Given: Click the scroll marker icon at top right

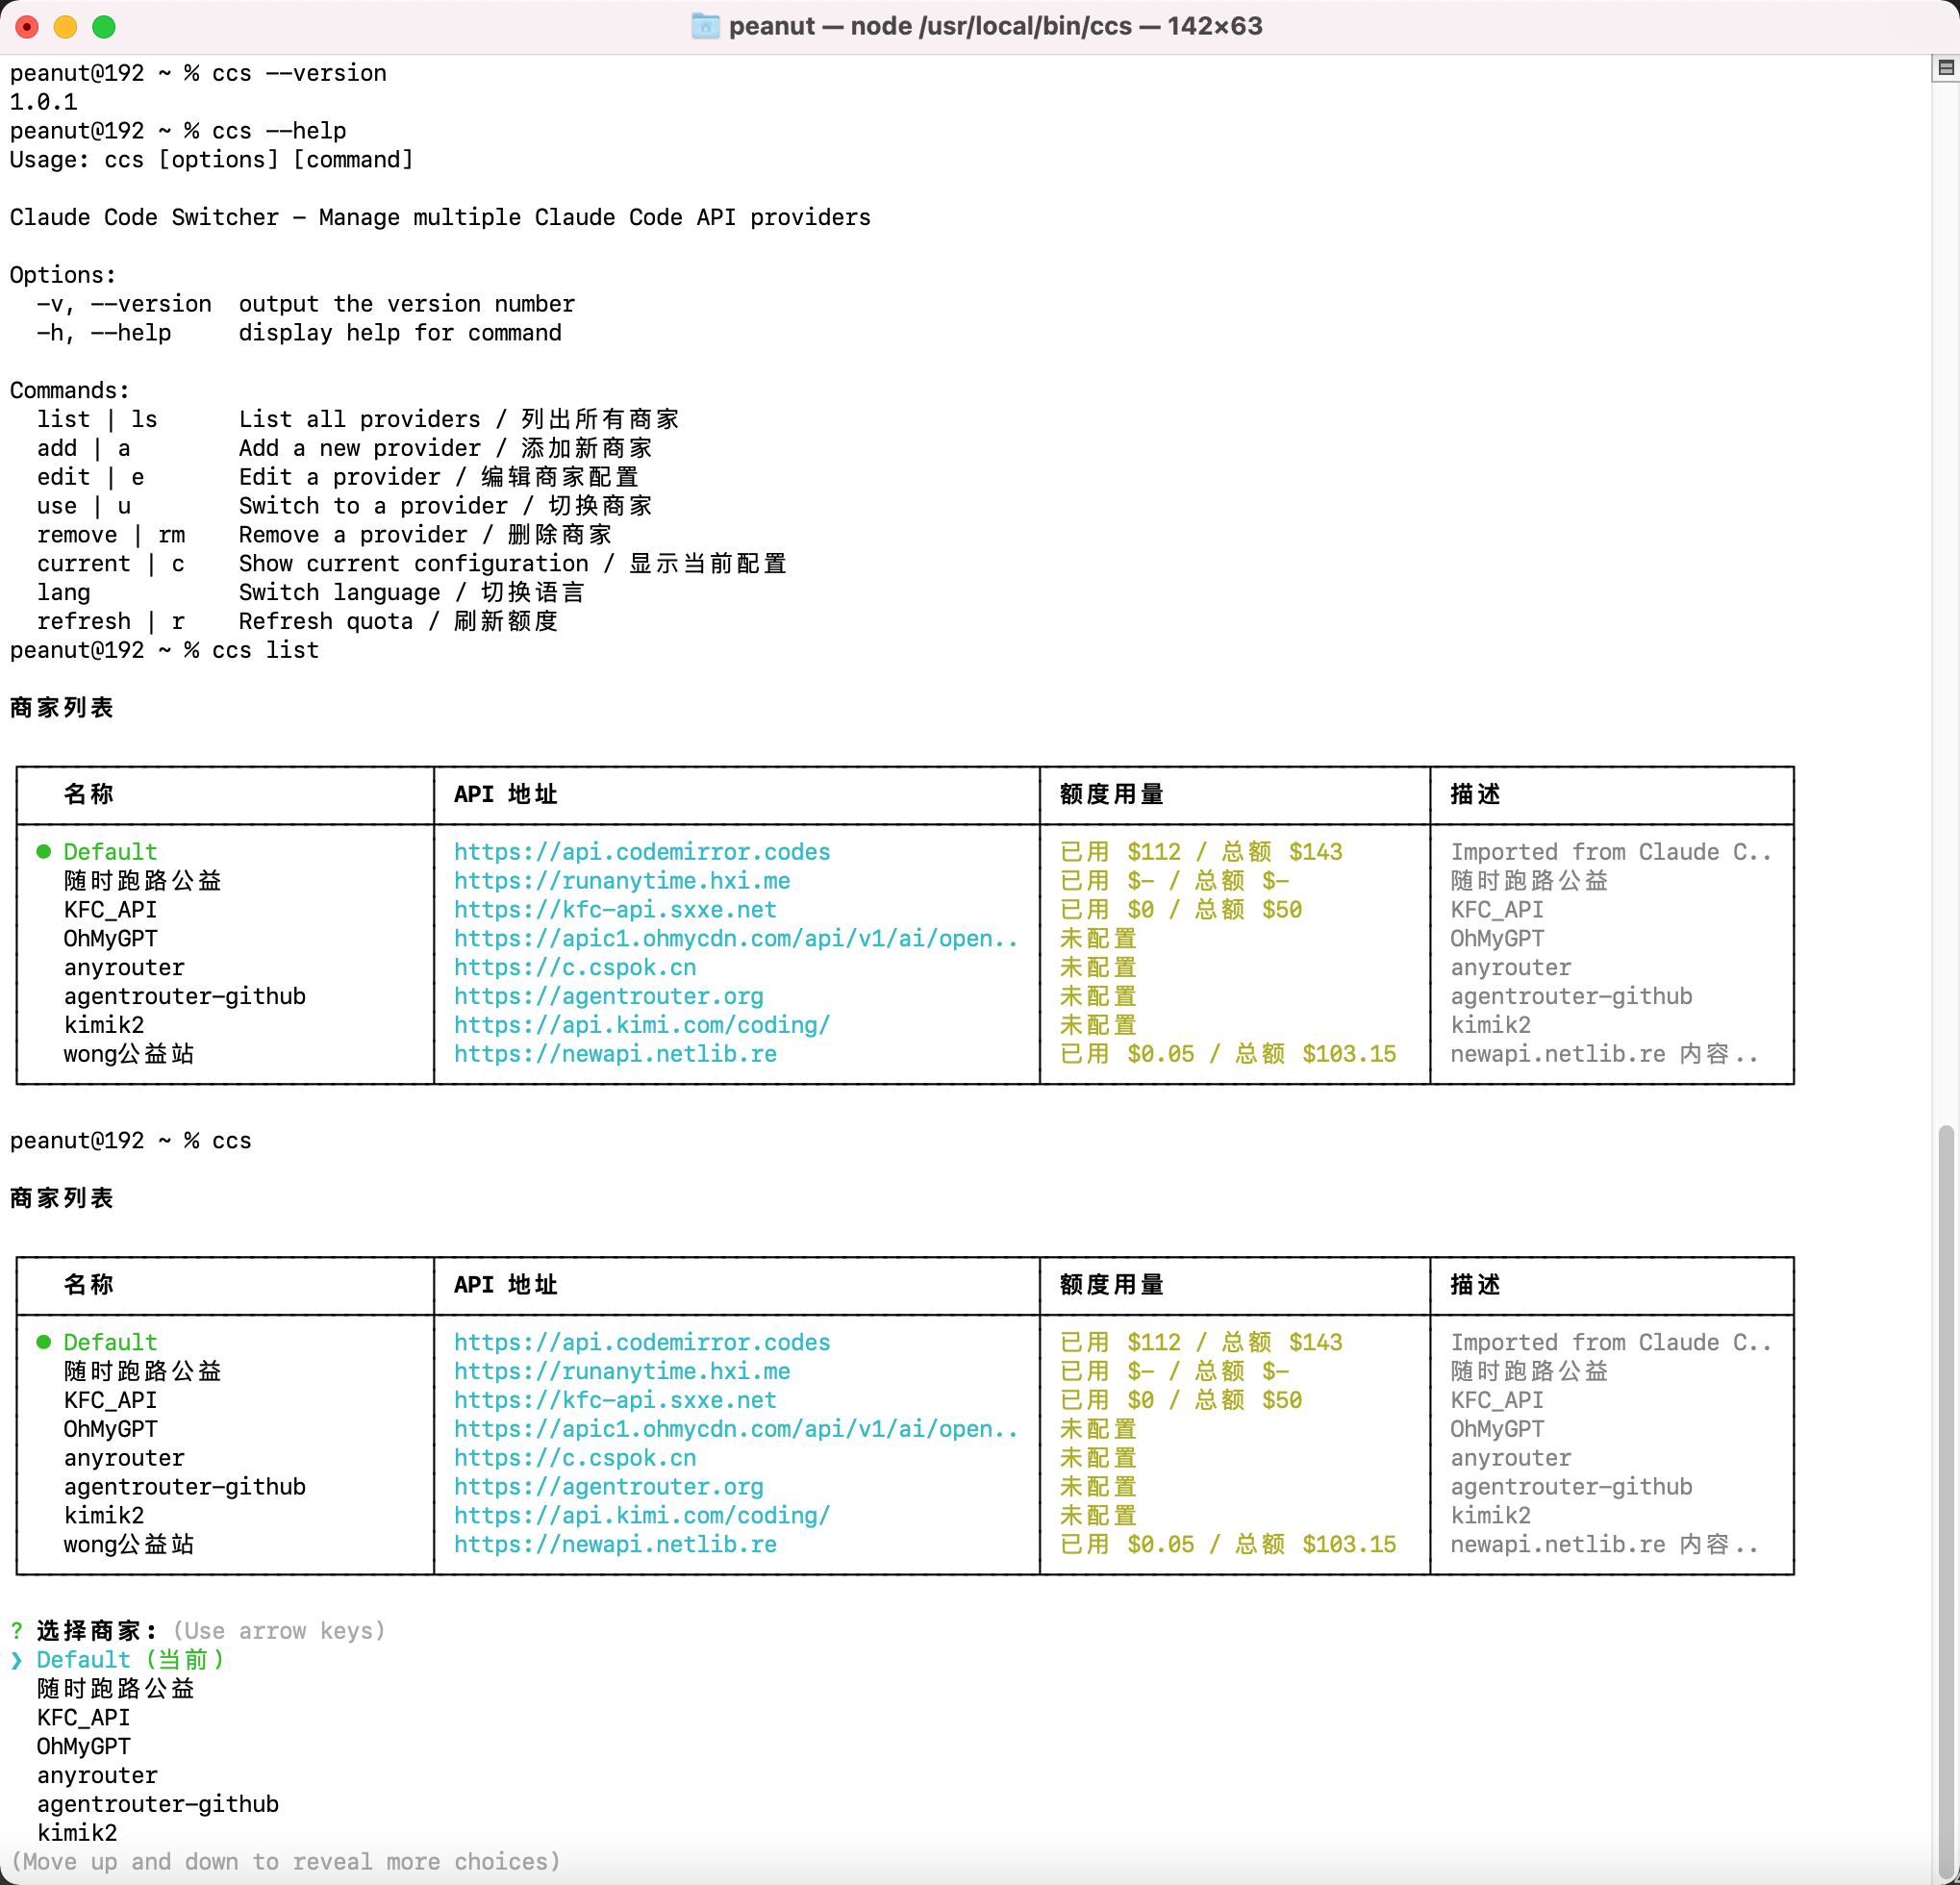Looking at the screenshot, I should (x=1945, y=68).
